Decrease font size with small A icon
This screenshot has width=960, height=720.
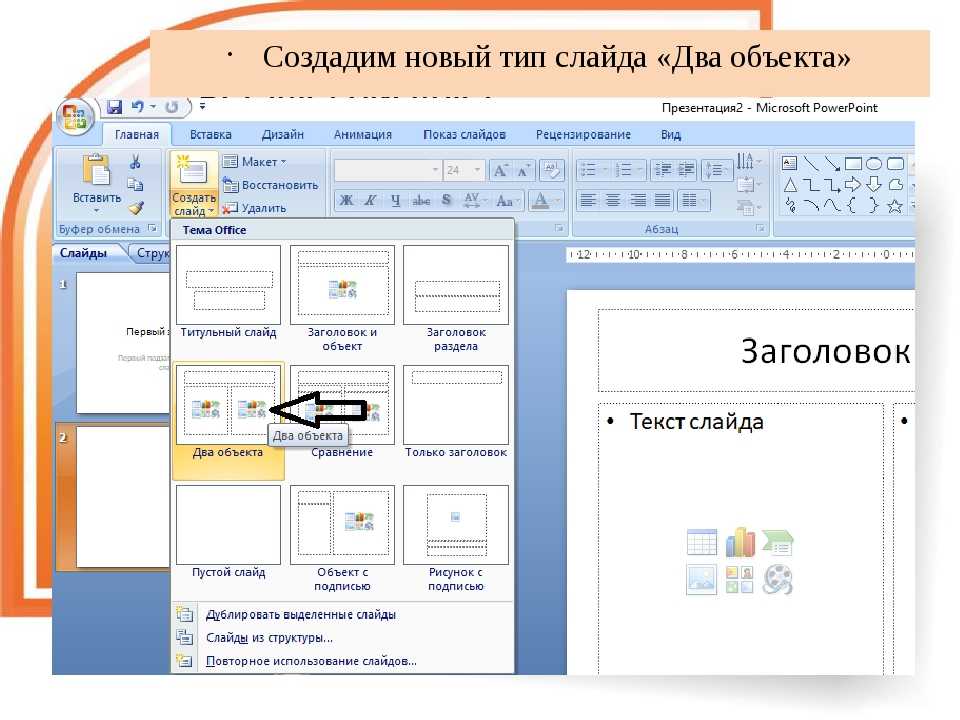point(523,170)
